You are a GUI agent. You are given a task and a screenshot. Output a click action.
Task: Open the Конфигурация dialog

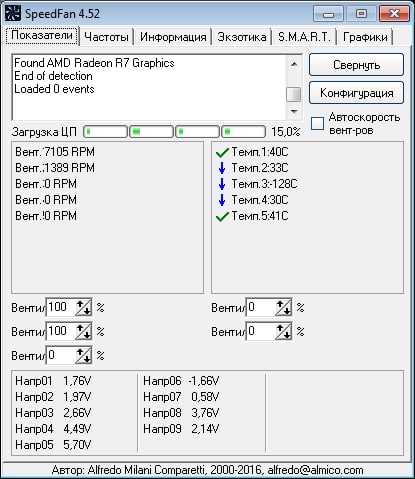pos(356,93)
